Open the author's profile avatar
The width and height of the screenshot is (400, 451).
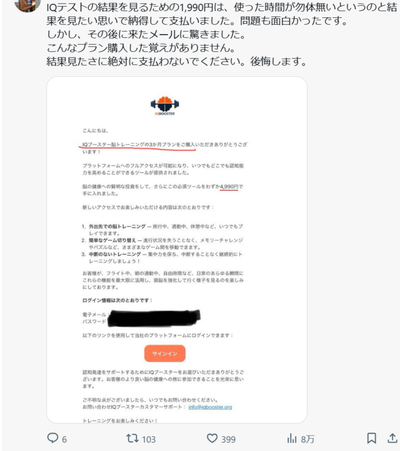tap(27, 5)
